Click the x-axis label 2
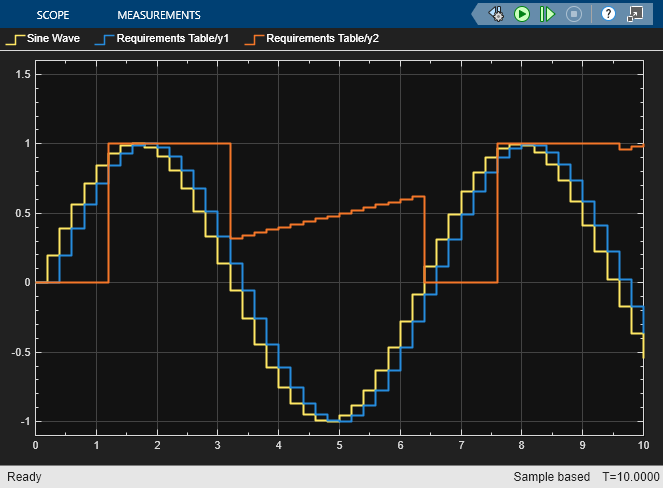This screenshot has height=488, width=663. pyautogui.click(x=157, y=445)
